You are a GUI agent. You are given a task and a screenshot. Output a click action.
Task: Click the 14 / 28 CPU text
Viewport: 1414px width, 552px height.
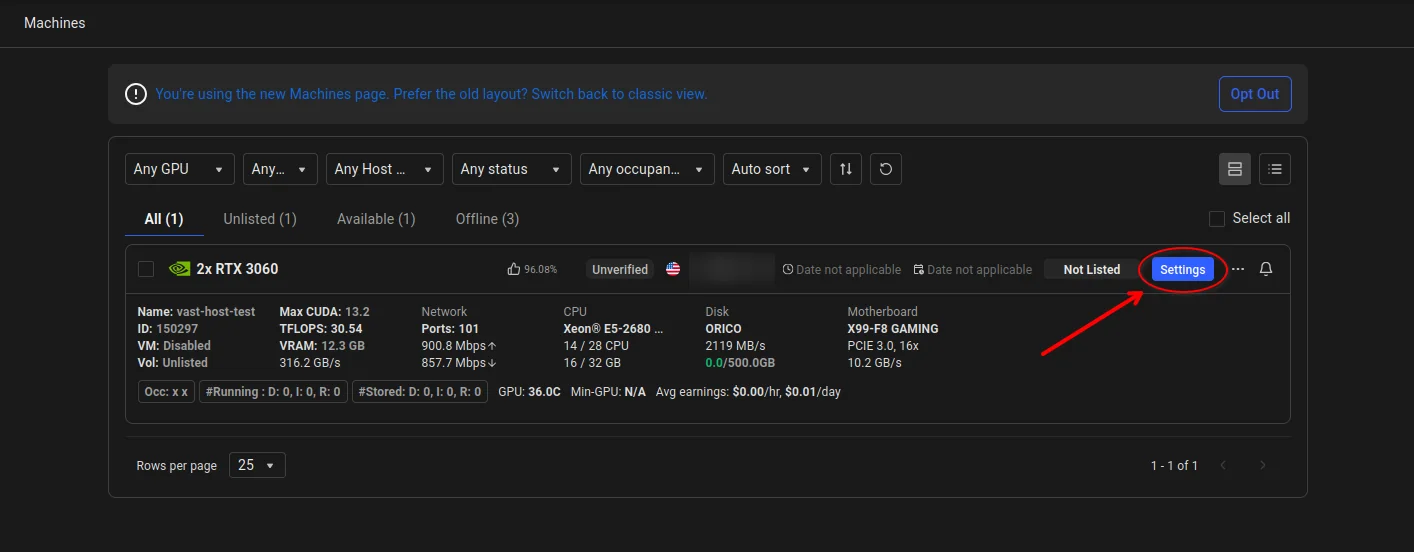[595, 345]
